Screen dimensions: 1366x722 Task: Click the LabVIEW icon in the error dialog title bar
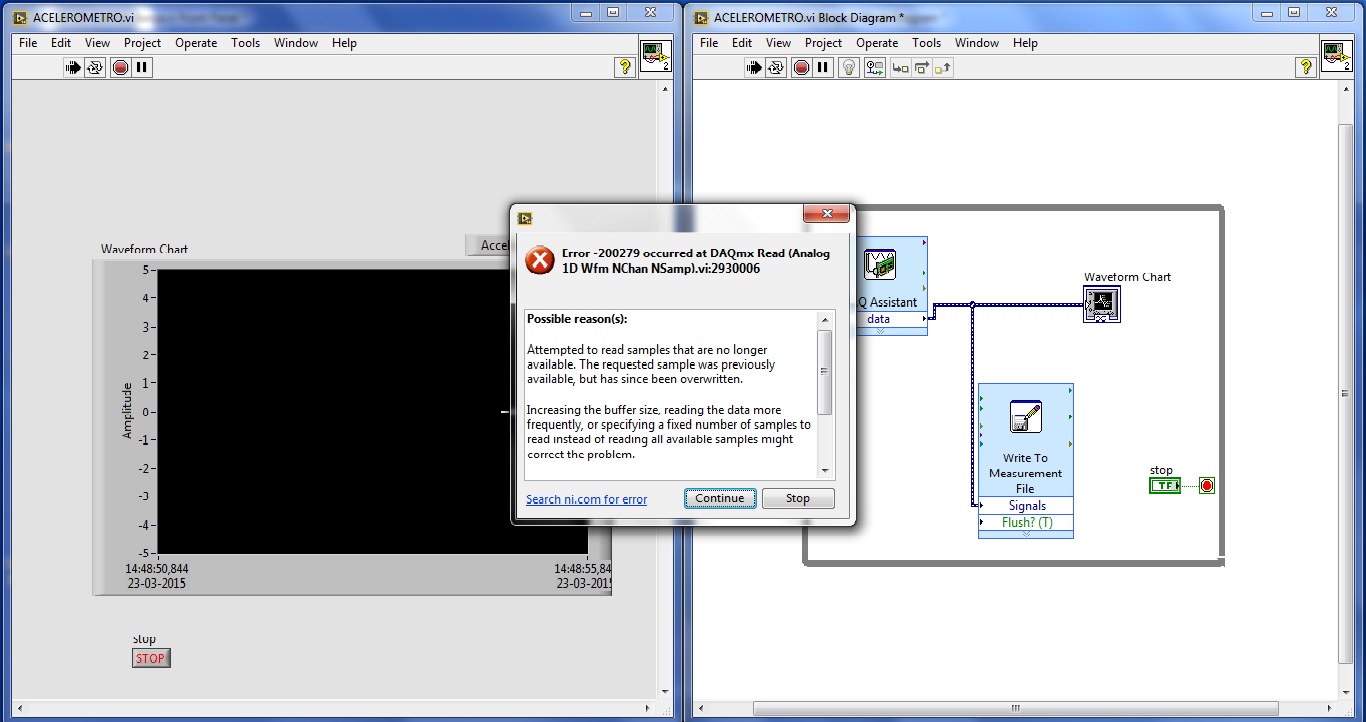[526, 218]
